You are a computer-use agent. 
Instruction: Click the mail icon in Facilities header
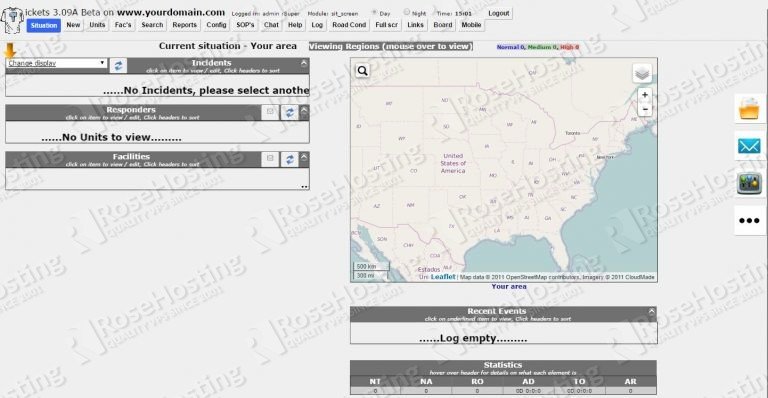(270, 159)
